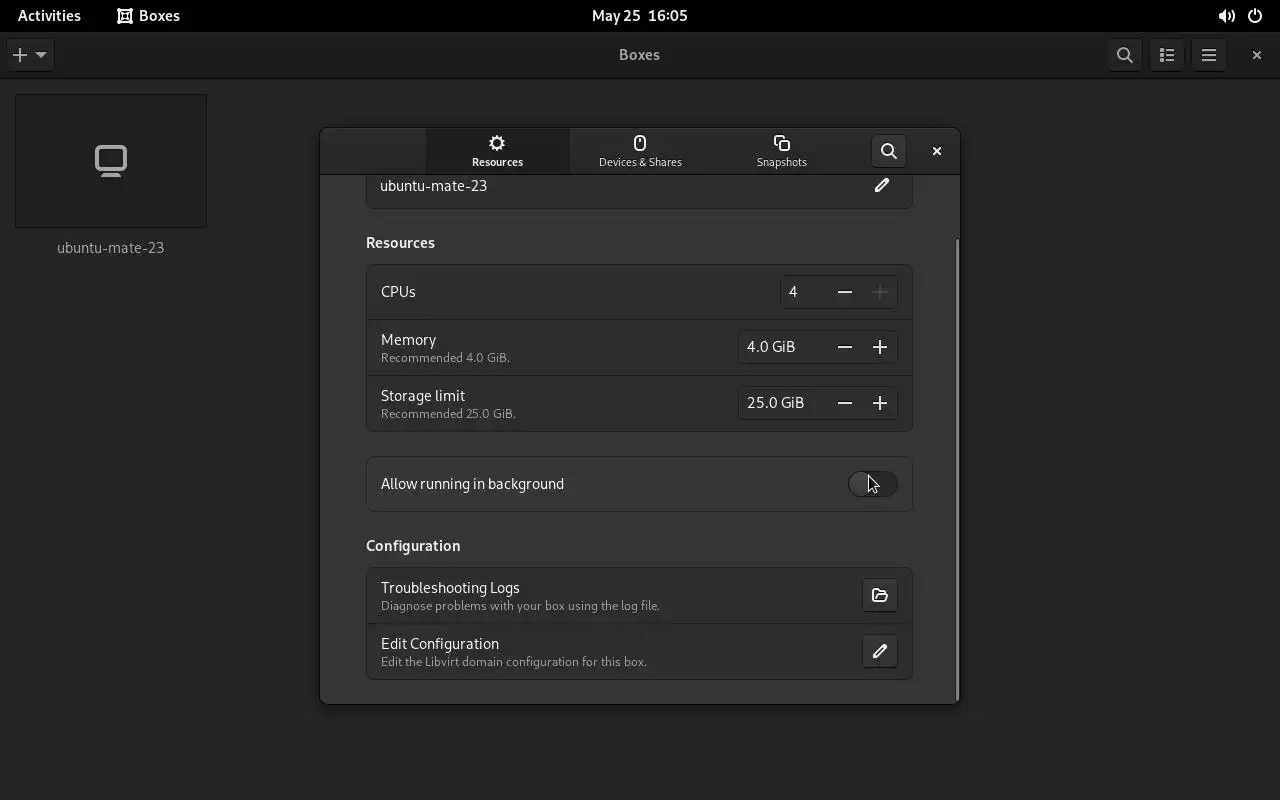1280x800 pixels.
Task: Click the Configuration section heading
Action: [413, 546]
